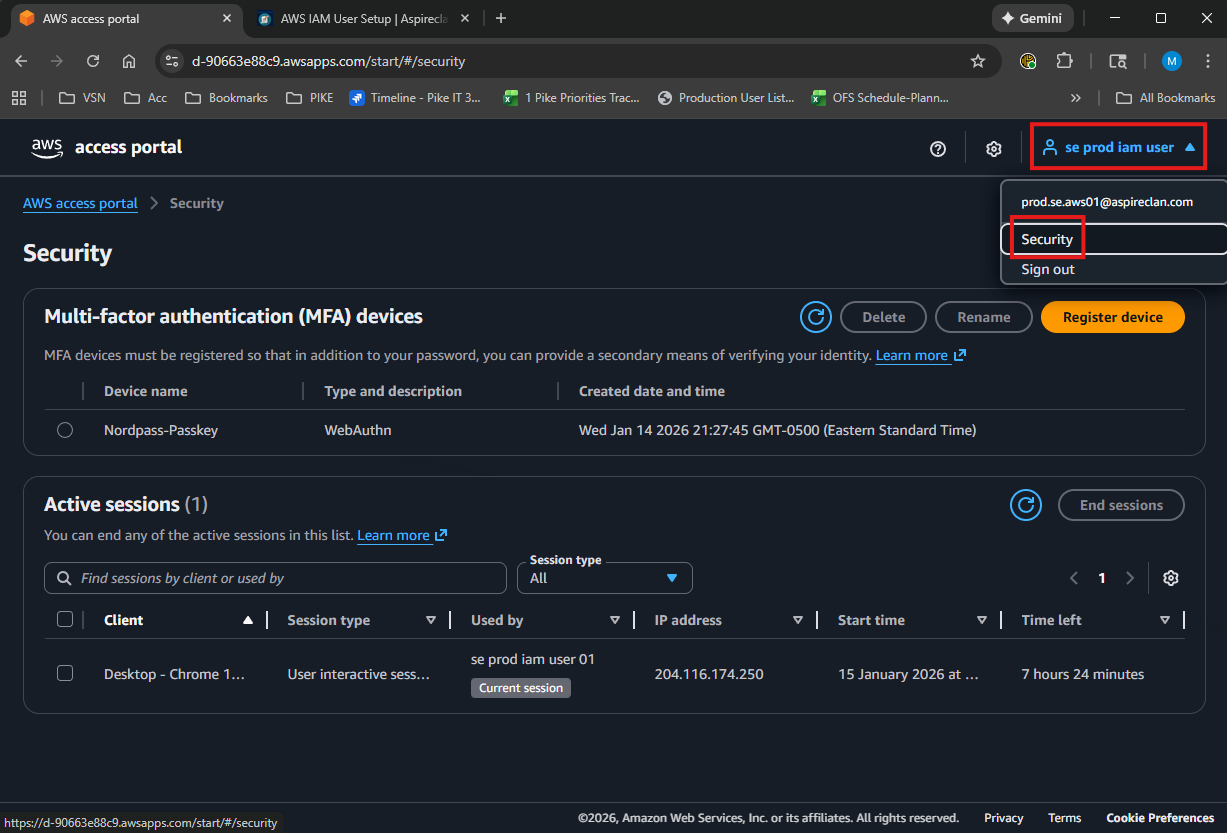1227x833 pixels.
Task: Open Learn more link for MFA devices
Action: [921, 355]
